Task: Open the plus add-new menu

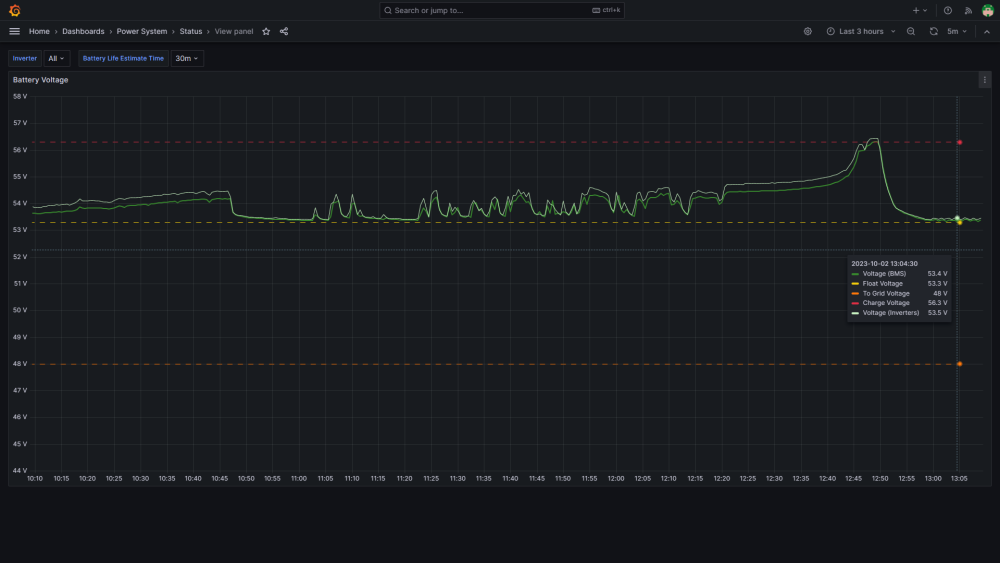Action: click(920, 10)
